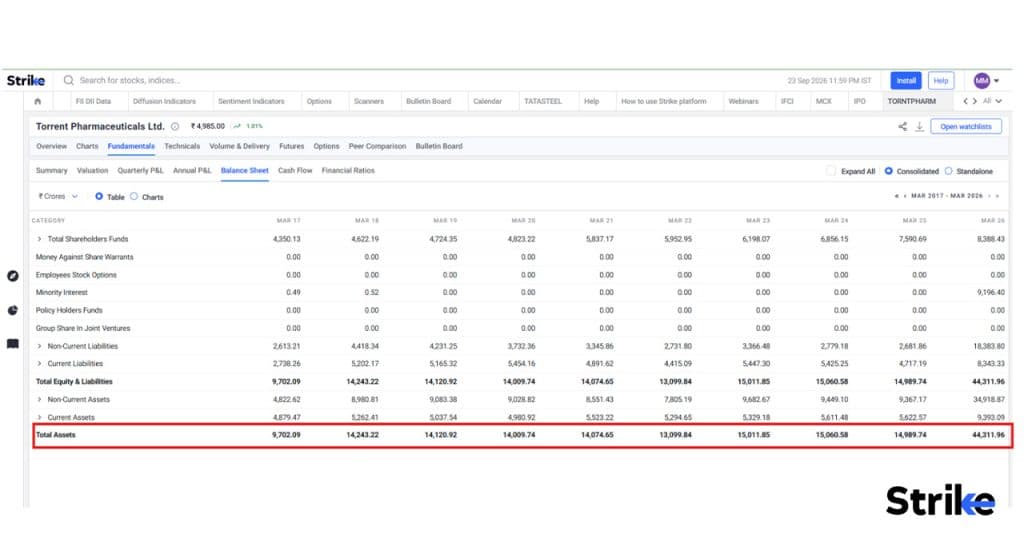Screen dimensions: 1024x542
Task: Expand the Non-Current Liabilities row
Action: click(x=39, y=346)
